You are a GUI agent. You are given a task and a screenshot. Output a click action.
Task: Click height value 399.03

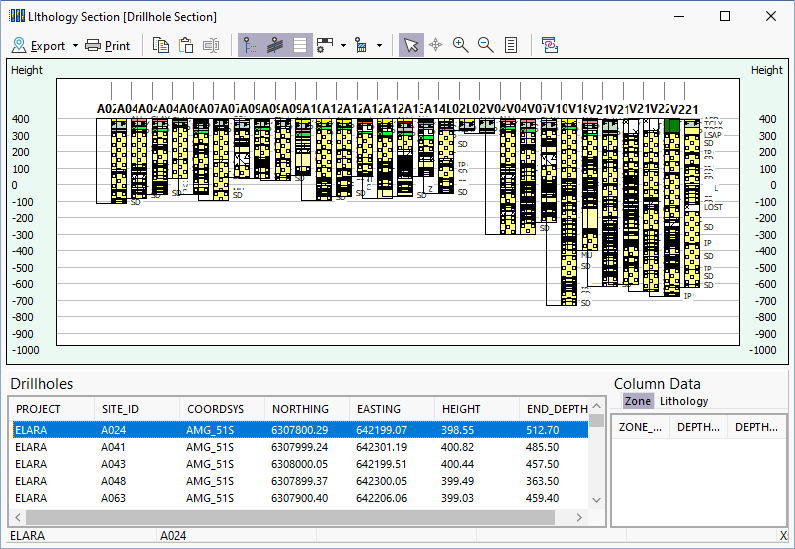(457, 498)
